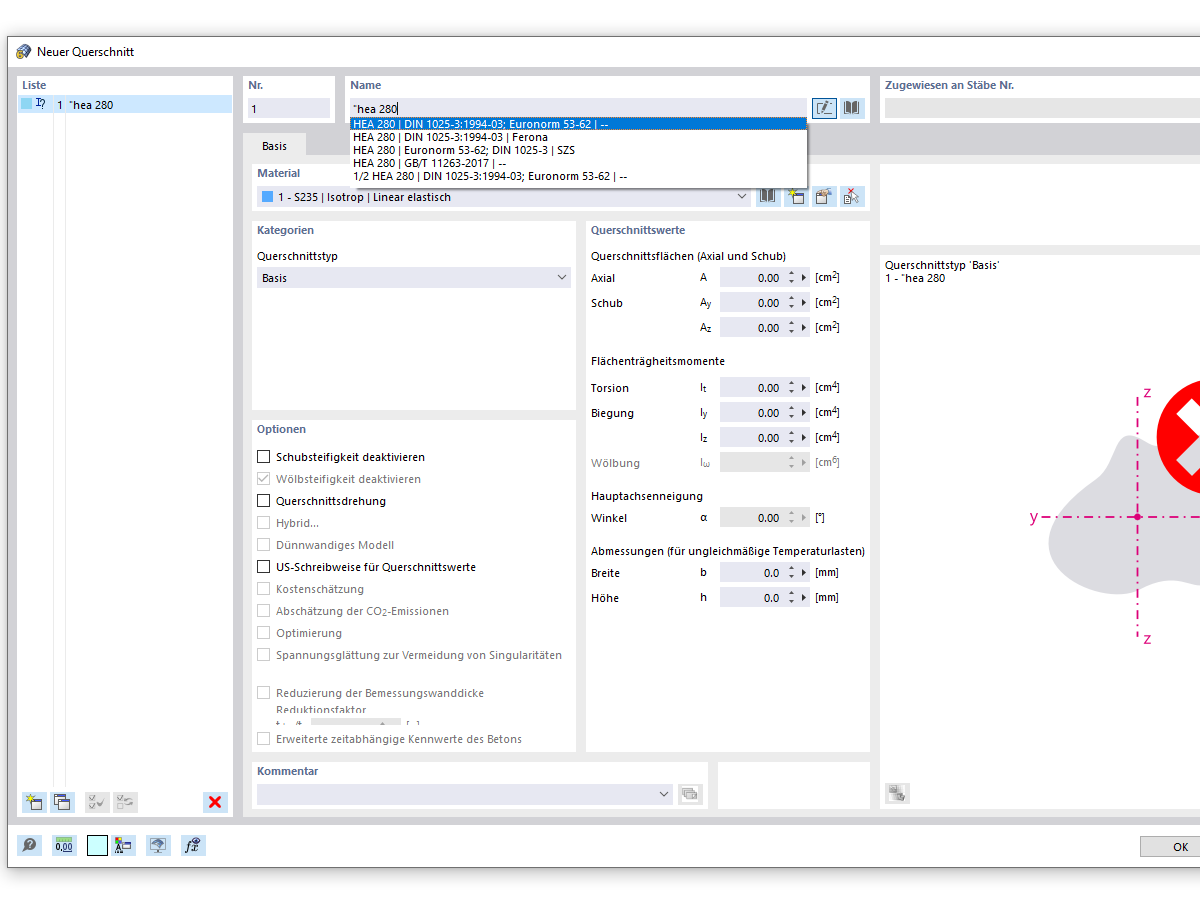Click the light cyan color swatch in bottom toolbar
Screen dimensions: 1200x900
tap(97, 845)
